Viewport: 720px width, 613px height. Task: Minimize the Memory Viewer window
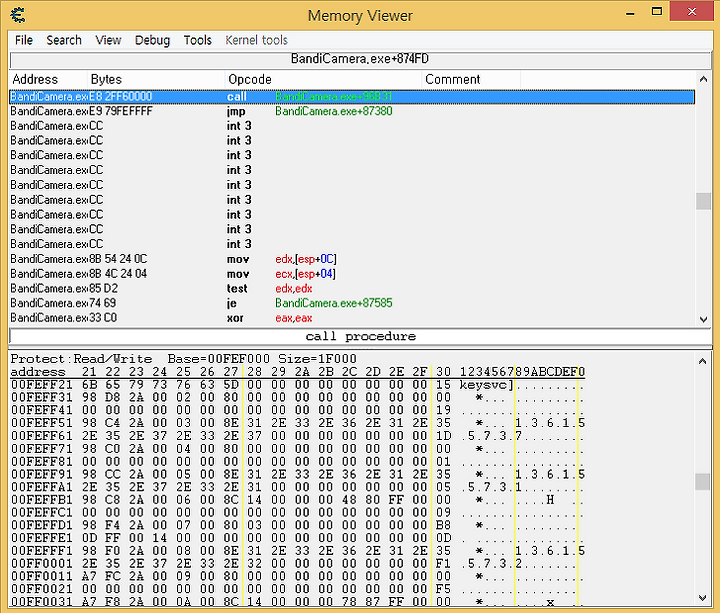[x=630, y=13]
